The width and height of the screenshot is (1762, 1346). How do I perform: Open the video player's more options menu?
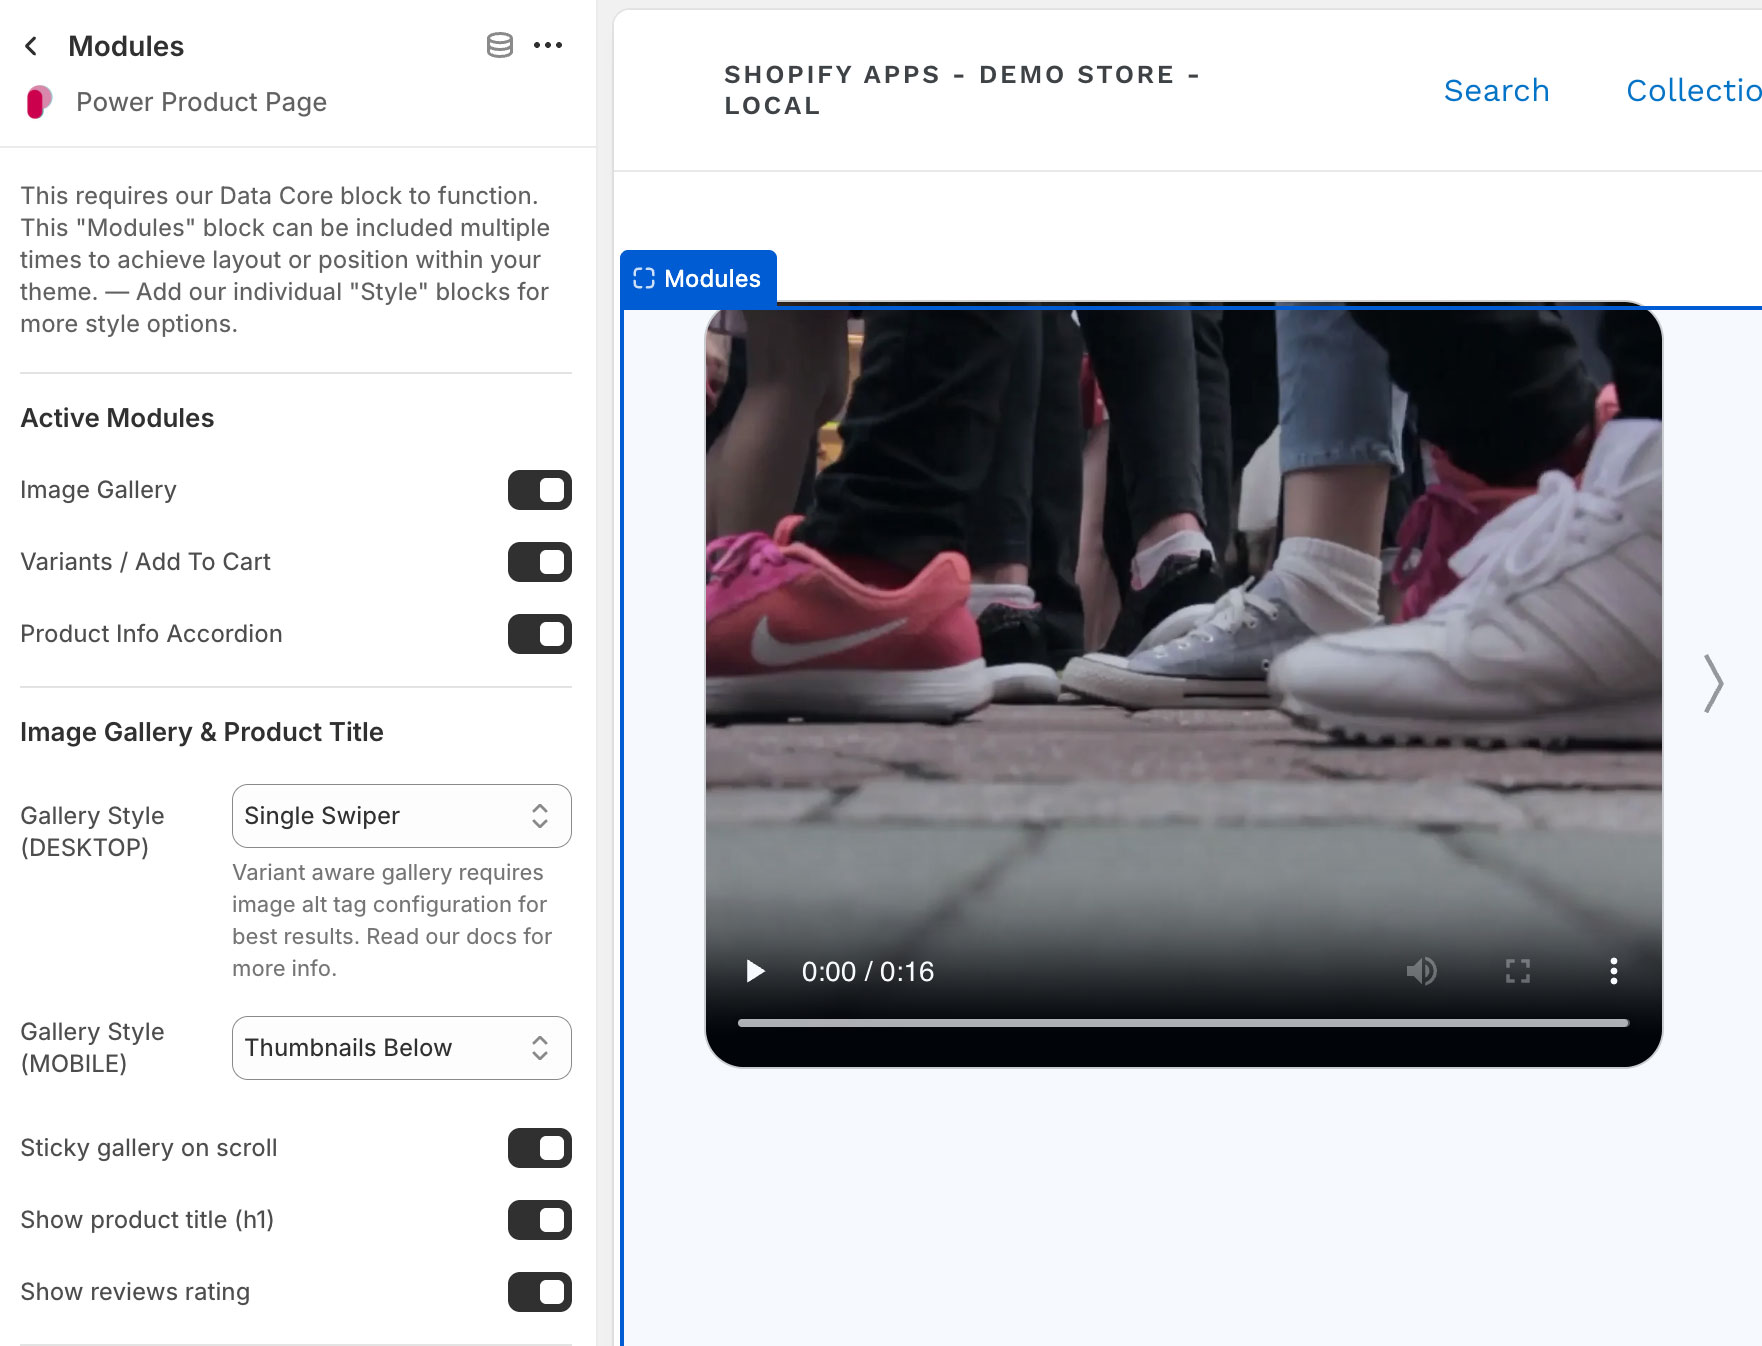tap(1613, 971)
